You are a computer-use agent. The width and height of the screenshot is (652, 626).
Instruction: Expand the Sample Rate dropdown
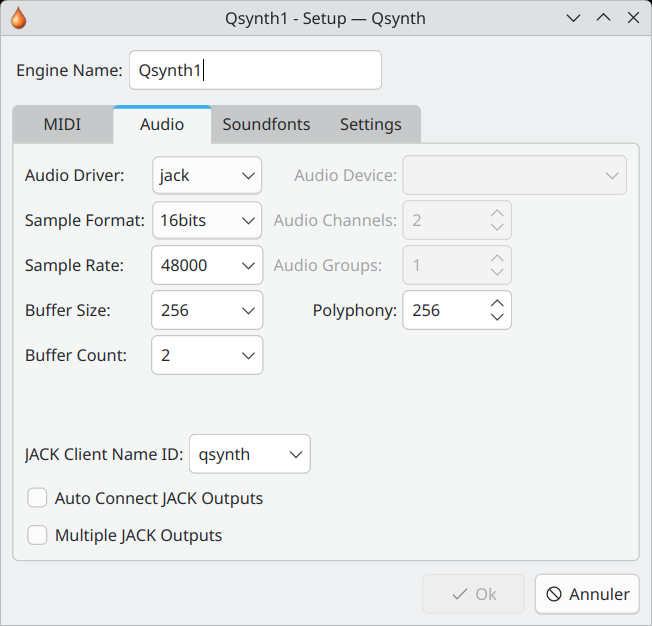tap(207, 265)
